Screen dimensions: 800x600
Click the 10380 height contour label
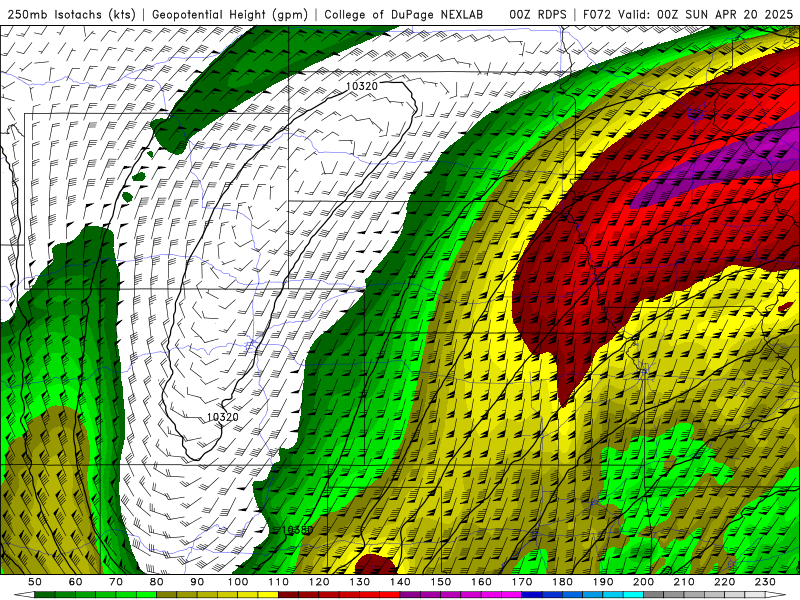pyautogui.click(x=297, y=530)
